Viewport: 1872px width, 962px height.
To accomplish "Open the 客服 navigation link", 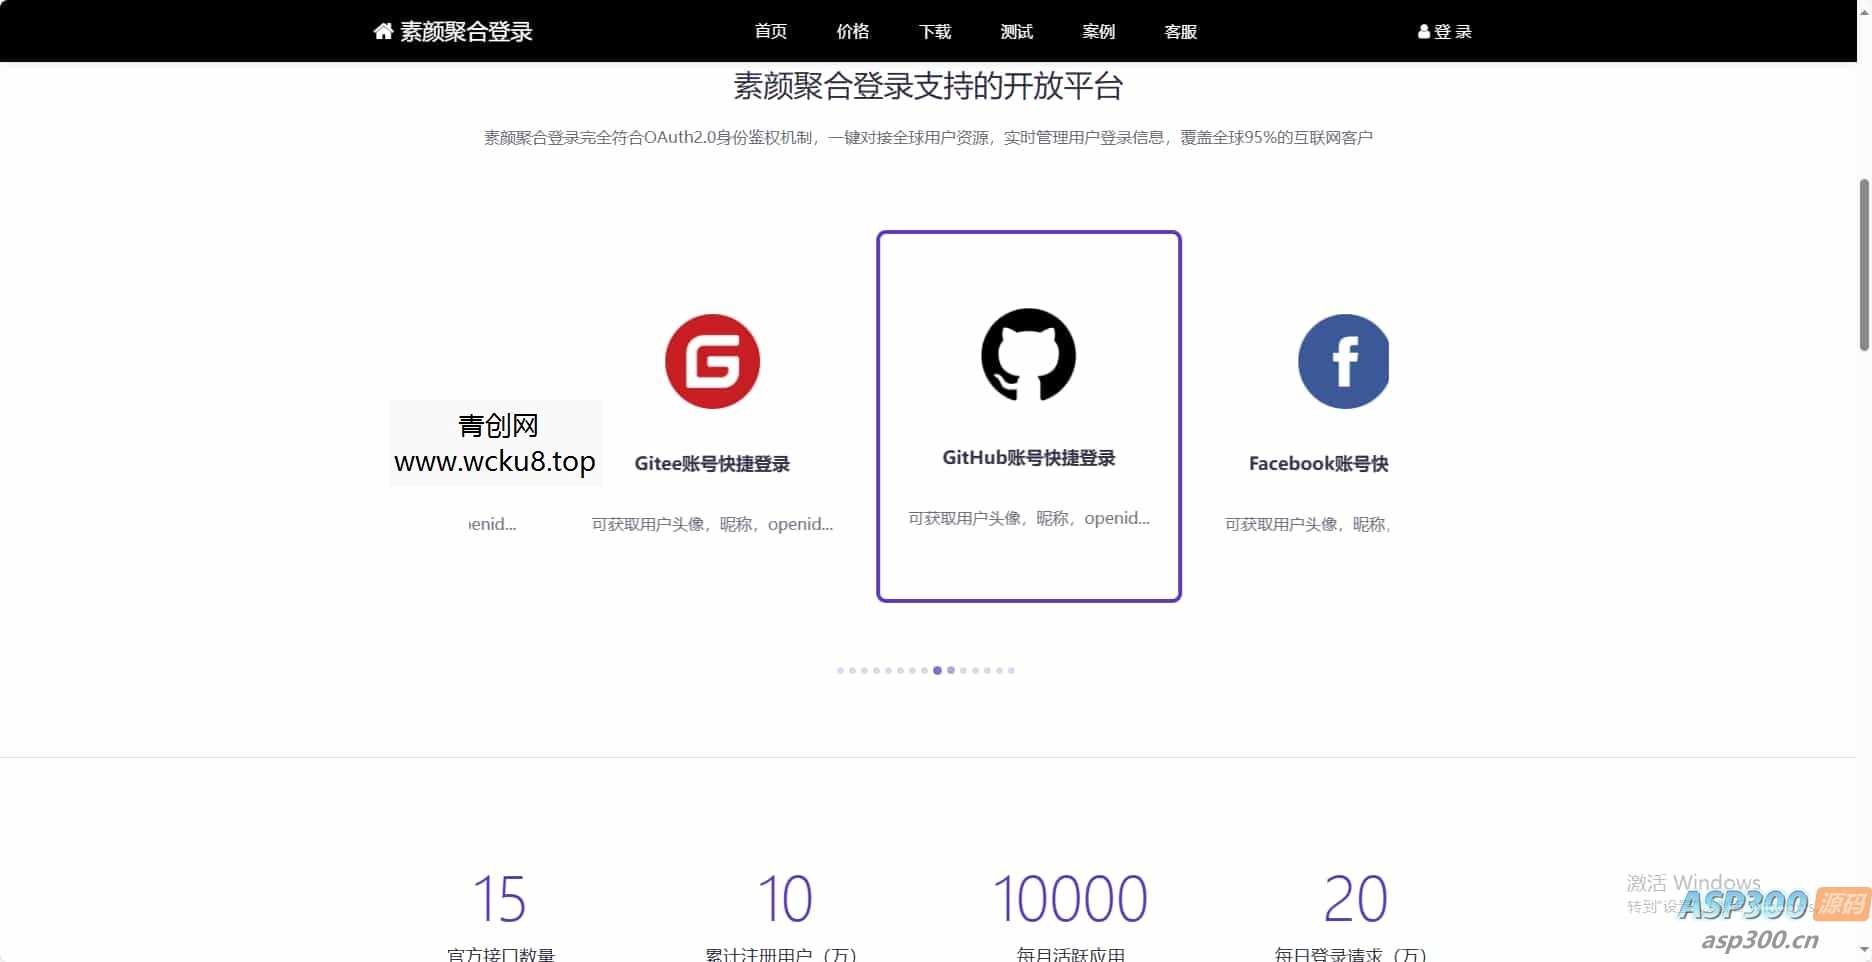I will (1180, 31).
